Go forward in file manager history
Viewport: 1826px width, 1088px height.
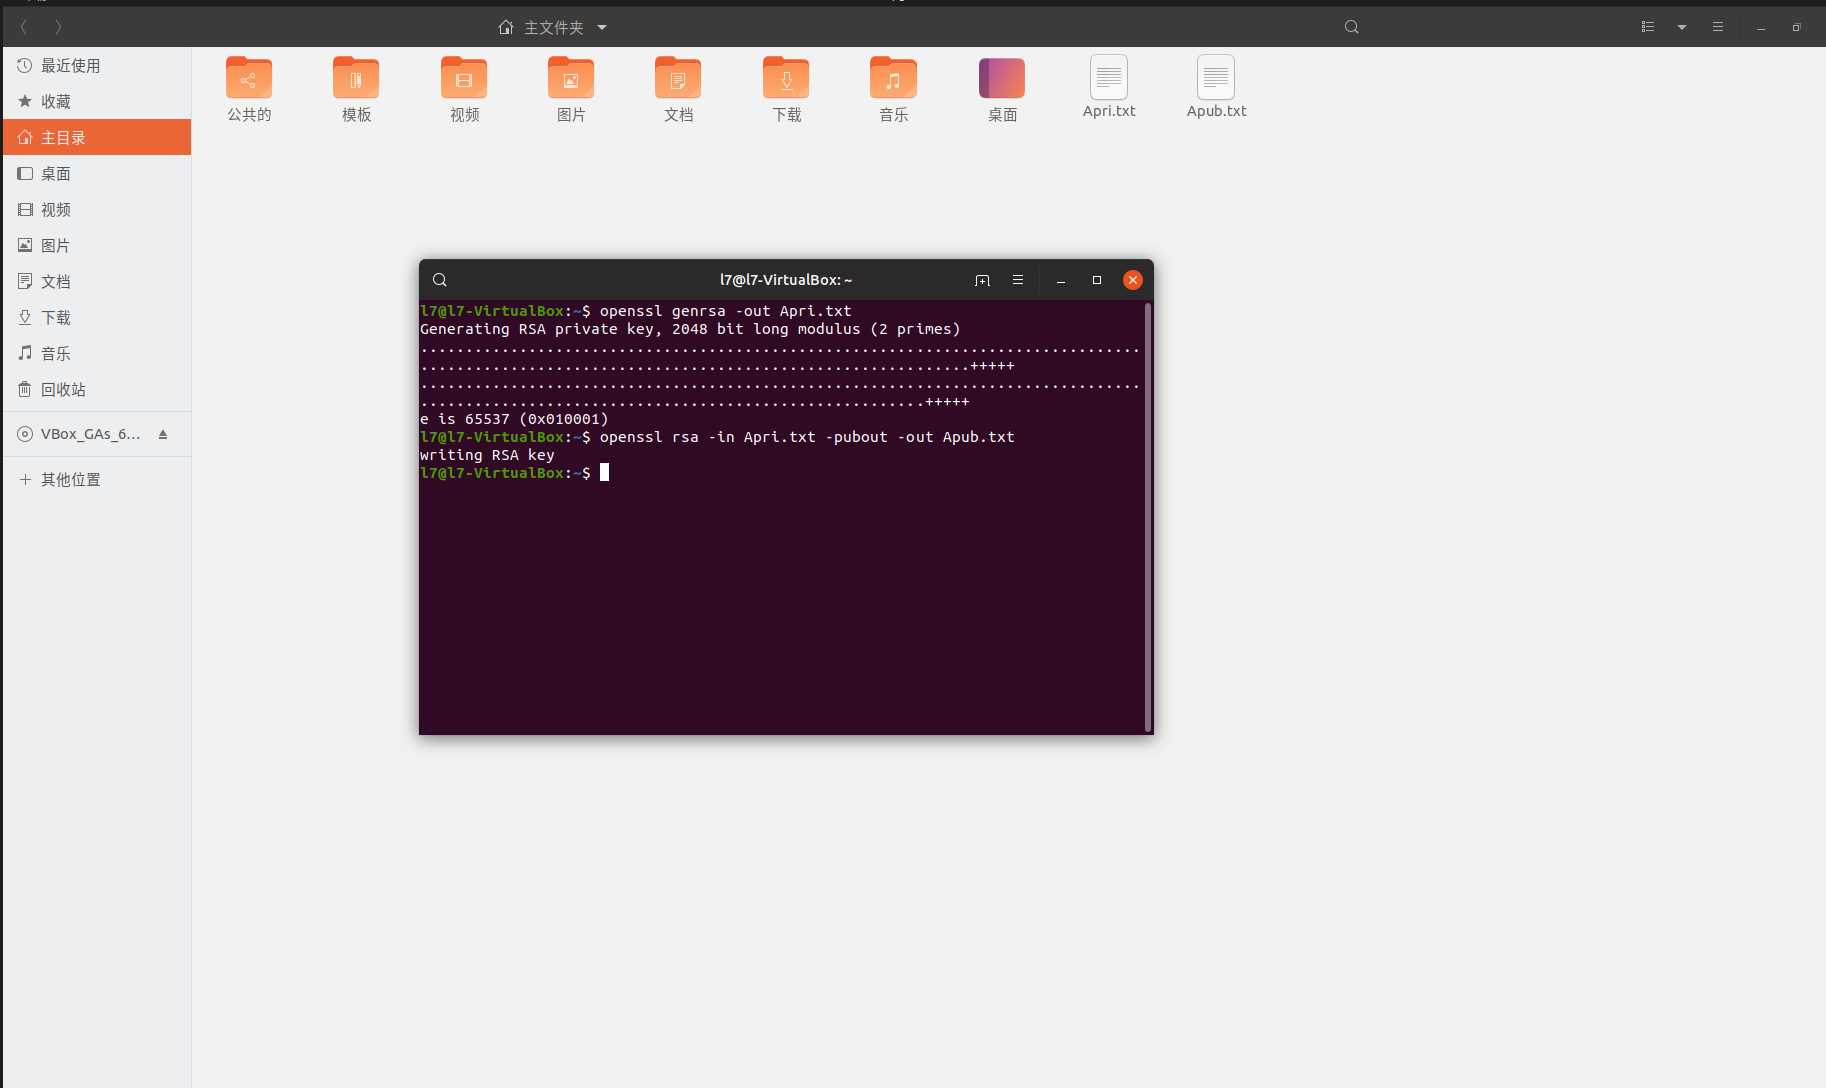pos(58,27)
